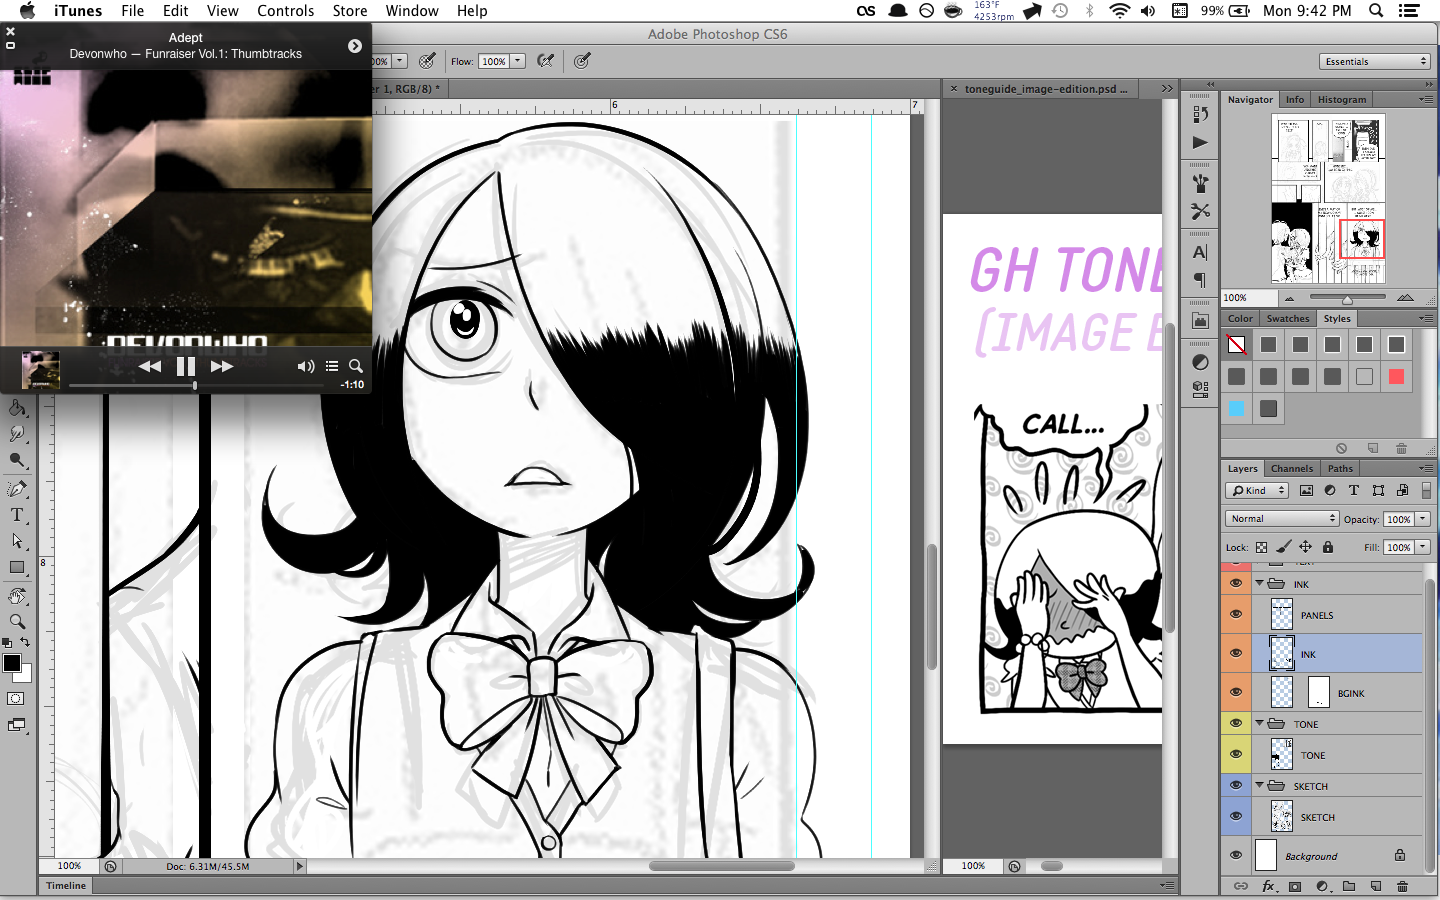Viewport: 1440px width, 900px height.
Task: Click the Timeline panel tab
Action: pos(66,885)
